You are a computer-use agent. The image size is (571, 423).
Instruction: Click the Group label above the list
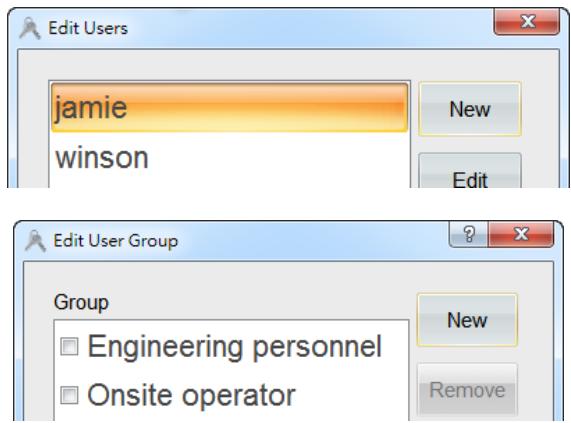pos(81,302)
